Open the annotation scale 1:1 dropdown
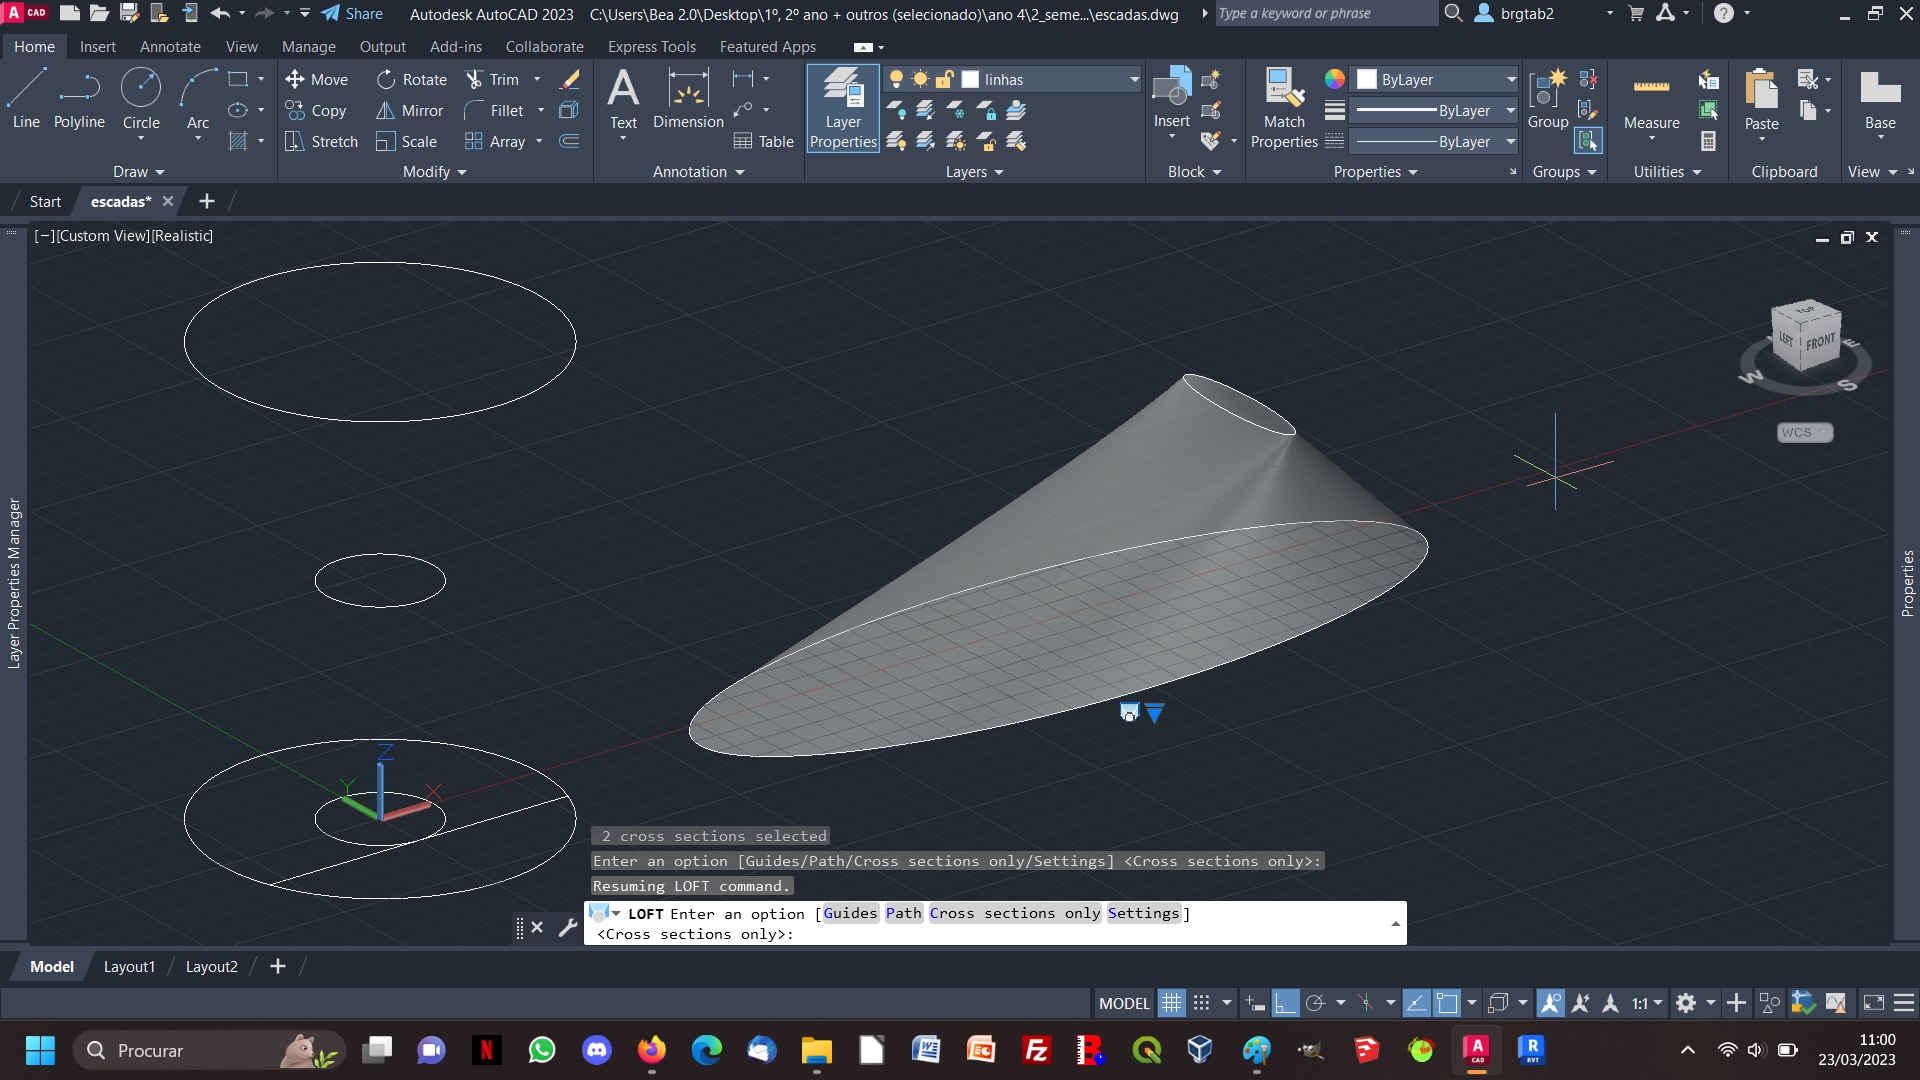This screenshot has height=1080, width=1920. pos(1647,1002)
